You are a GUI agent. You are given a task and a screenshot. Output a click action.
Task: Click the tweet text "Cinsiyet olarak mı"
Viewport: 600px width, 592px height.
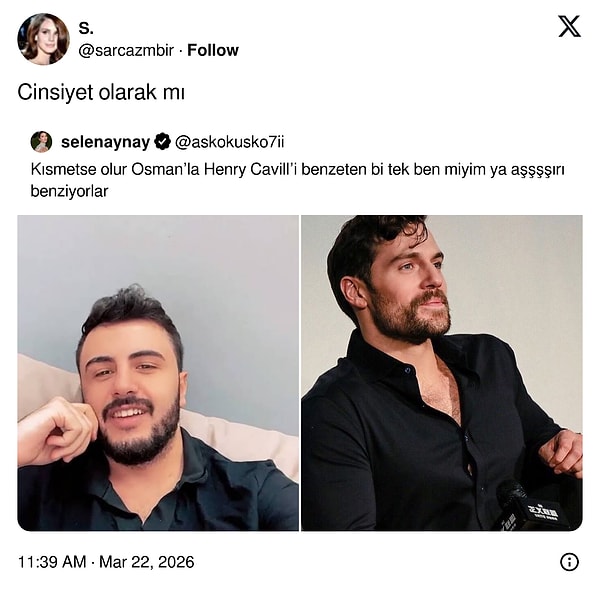pyautogui.click(x=102, y=92)
